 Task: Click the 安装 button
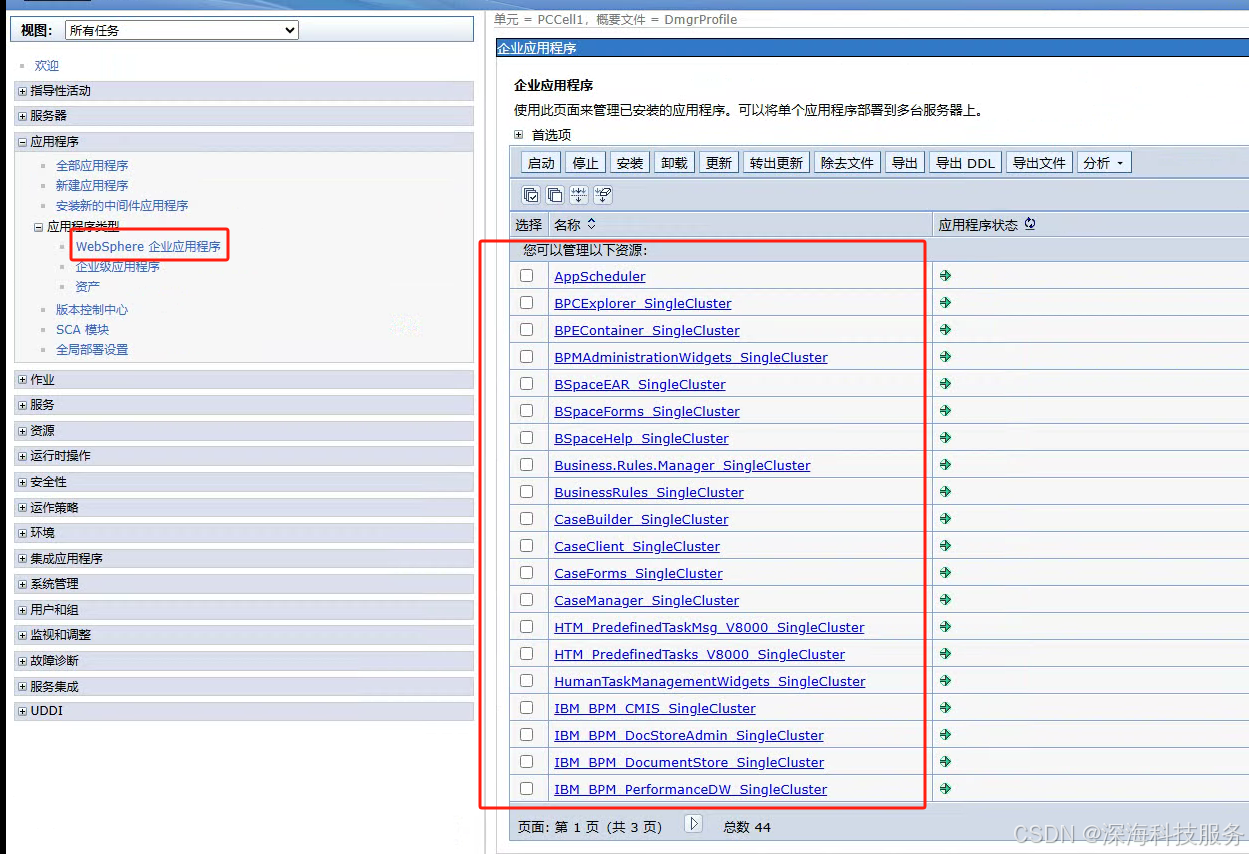(x=630, y=163)
